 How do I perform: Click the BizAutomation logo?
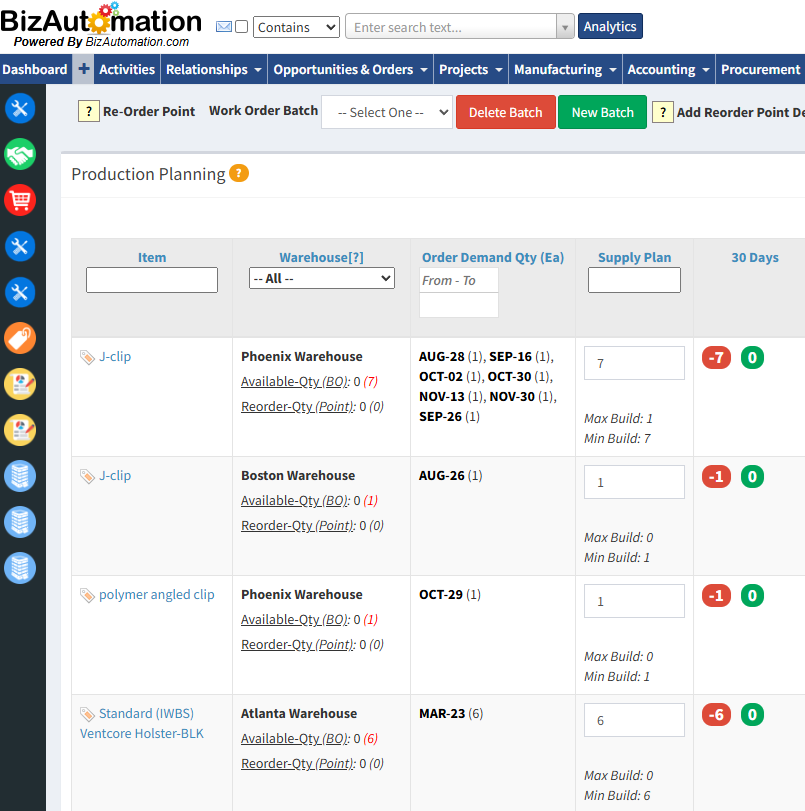(101, 25)
